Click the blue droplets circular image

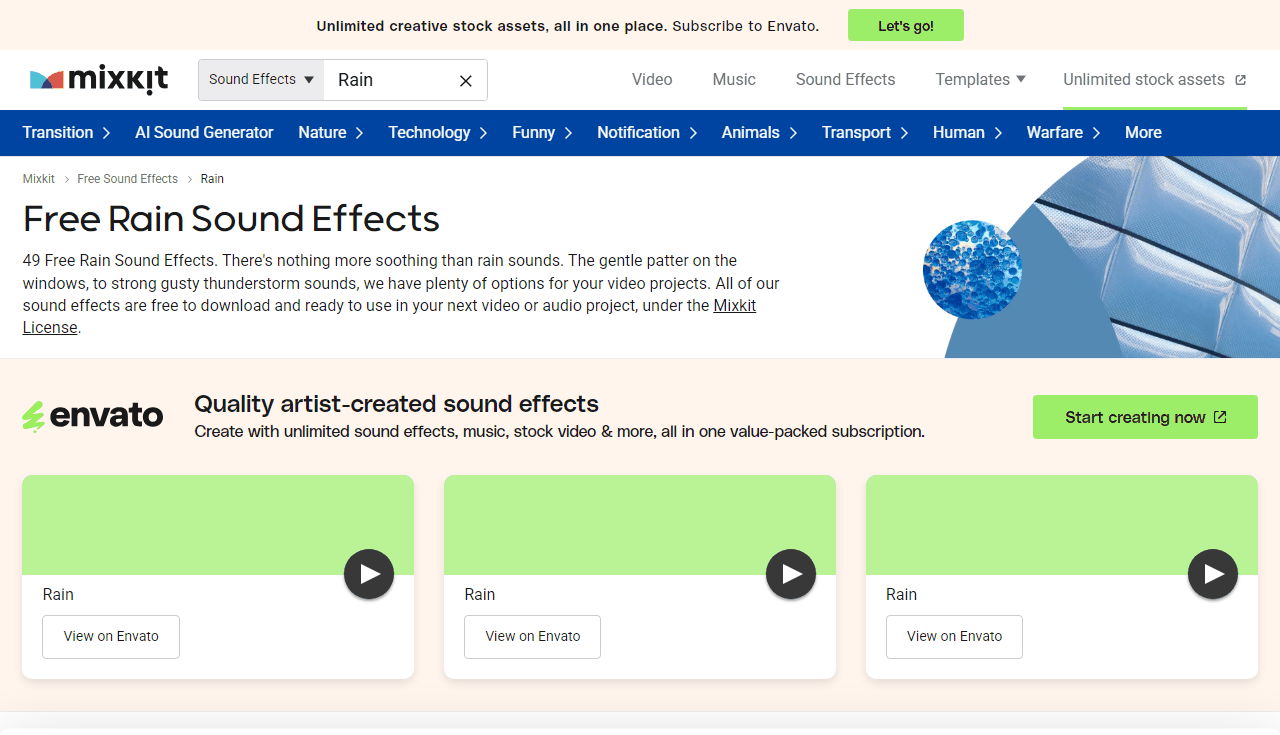[x=972, y=270]
